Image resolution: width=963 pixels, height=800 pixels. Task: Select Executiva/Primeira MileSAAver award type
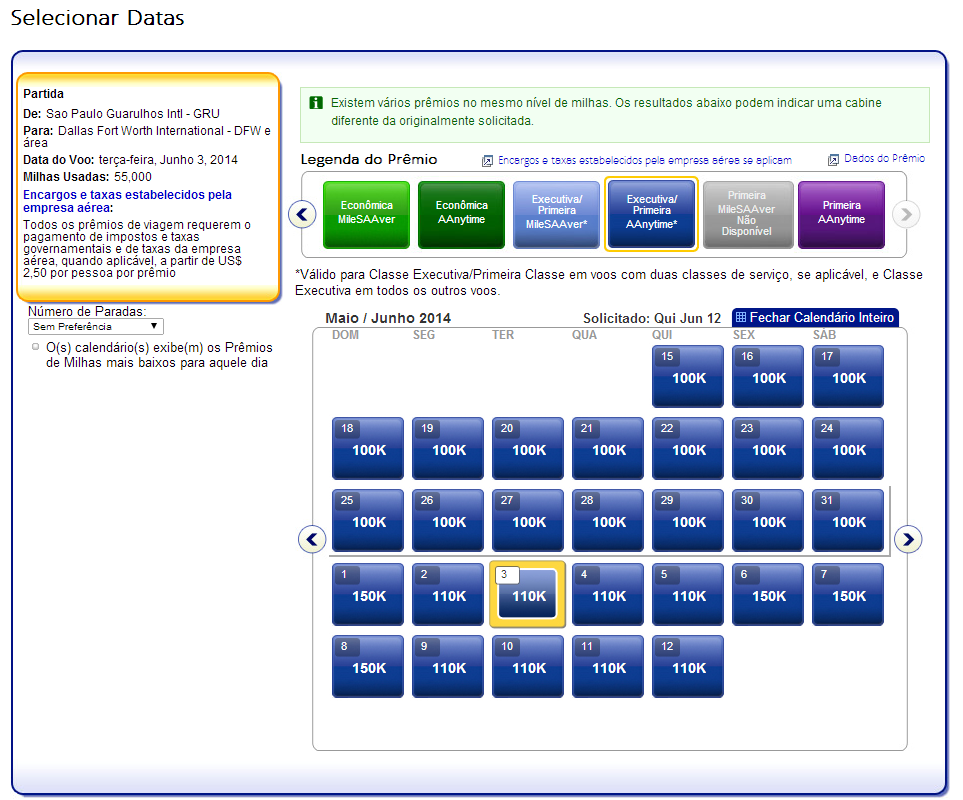[x=556, y=214]
